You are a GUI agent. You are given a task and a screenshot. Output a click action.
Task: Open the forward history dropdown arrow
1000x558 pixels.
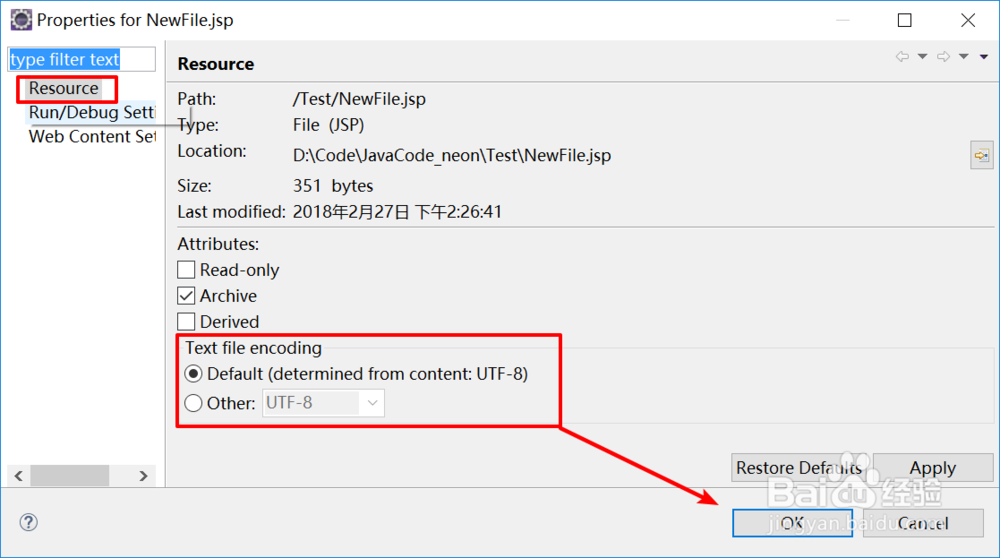[x=964, y=57]
